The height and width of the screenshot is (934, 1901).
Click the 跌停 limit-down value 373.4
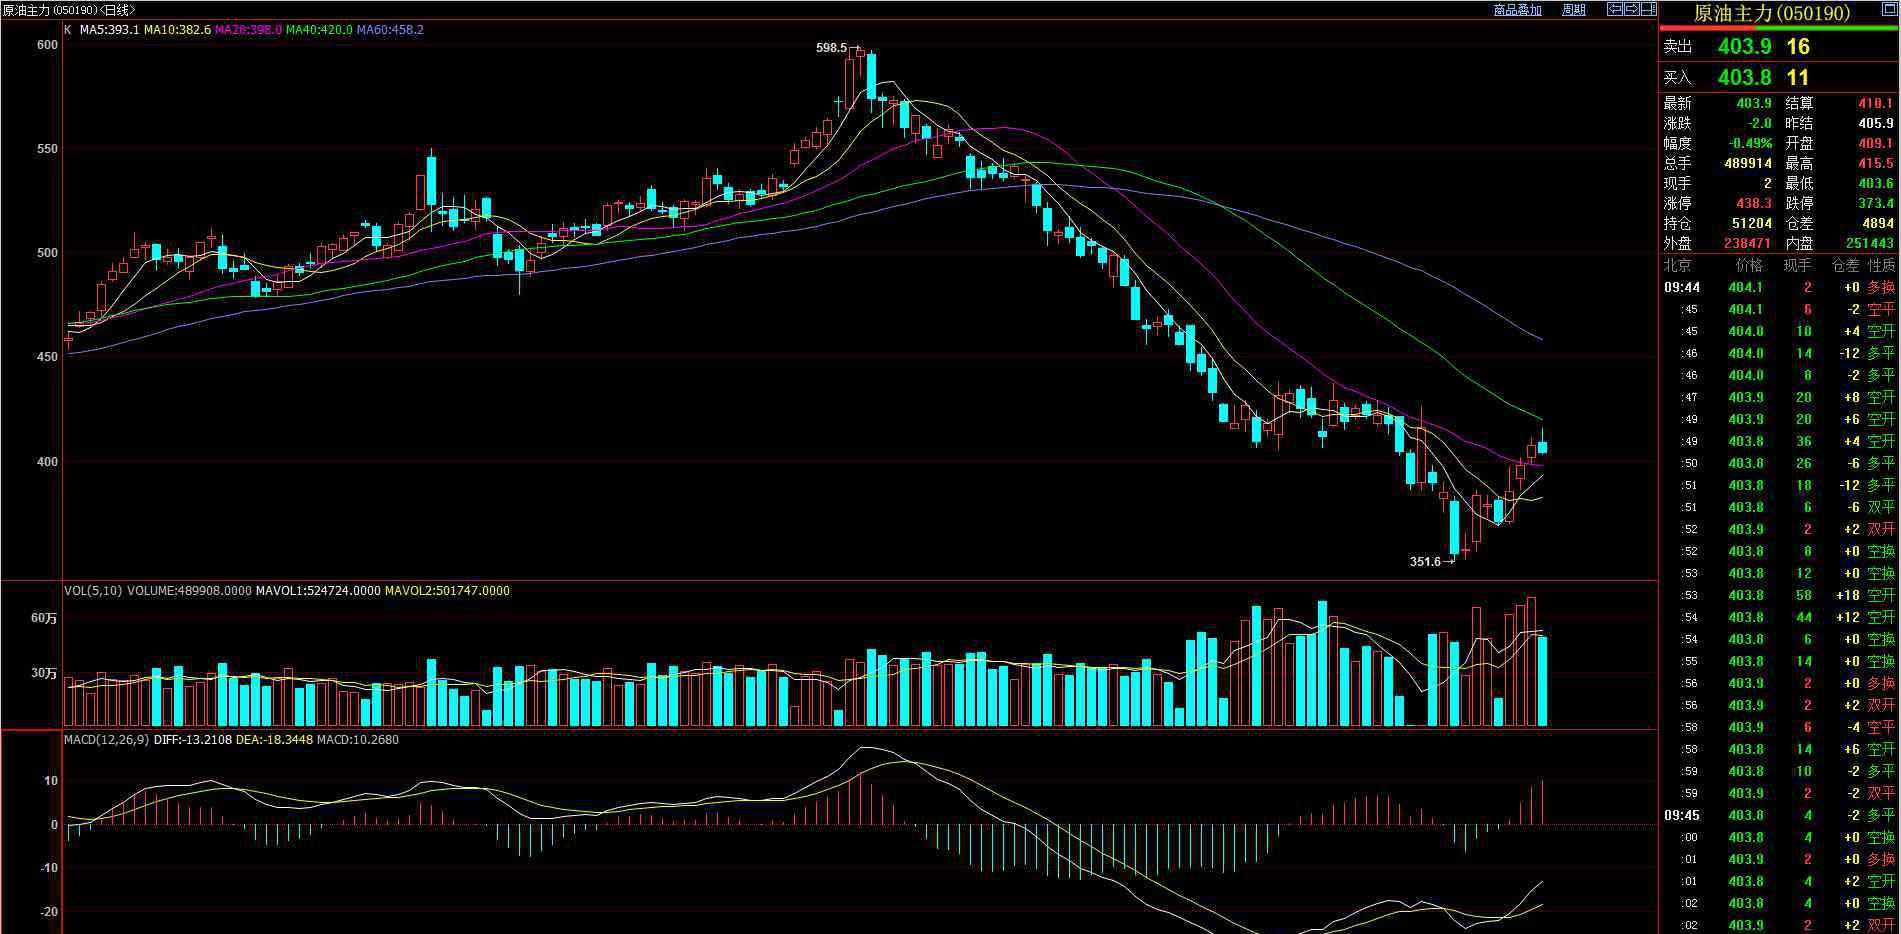pos(1875,204)
